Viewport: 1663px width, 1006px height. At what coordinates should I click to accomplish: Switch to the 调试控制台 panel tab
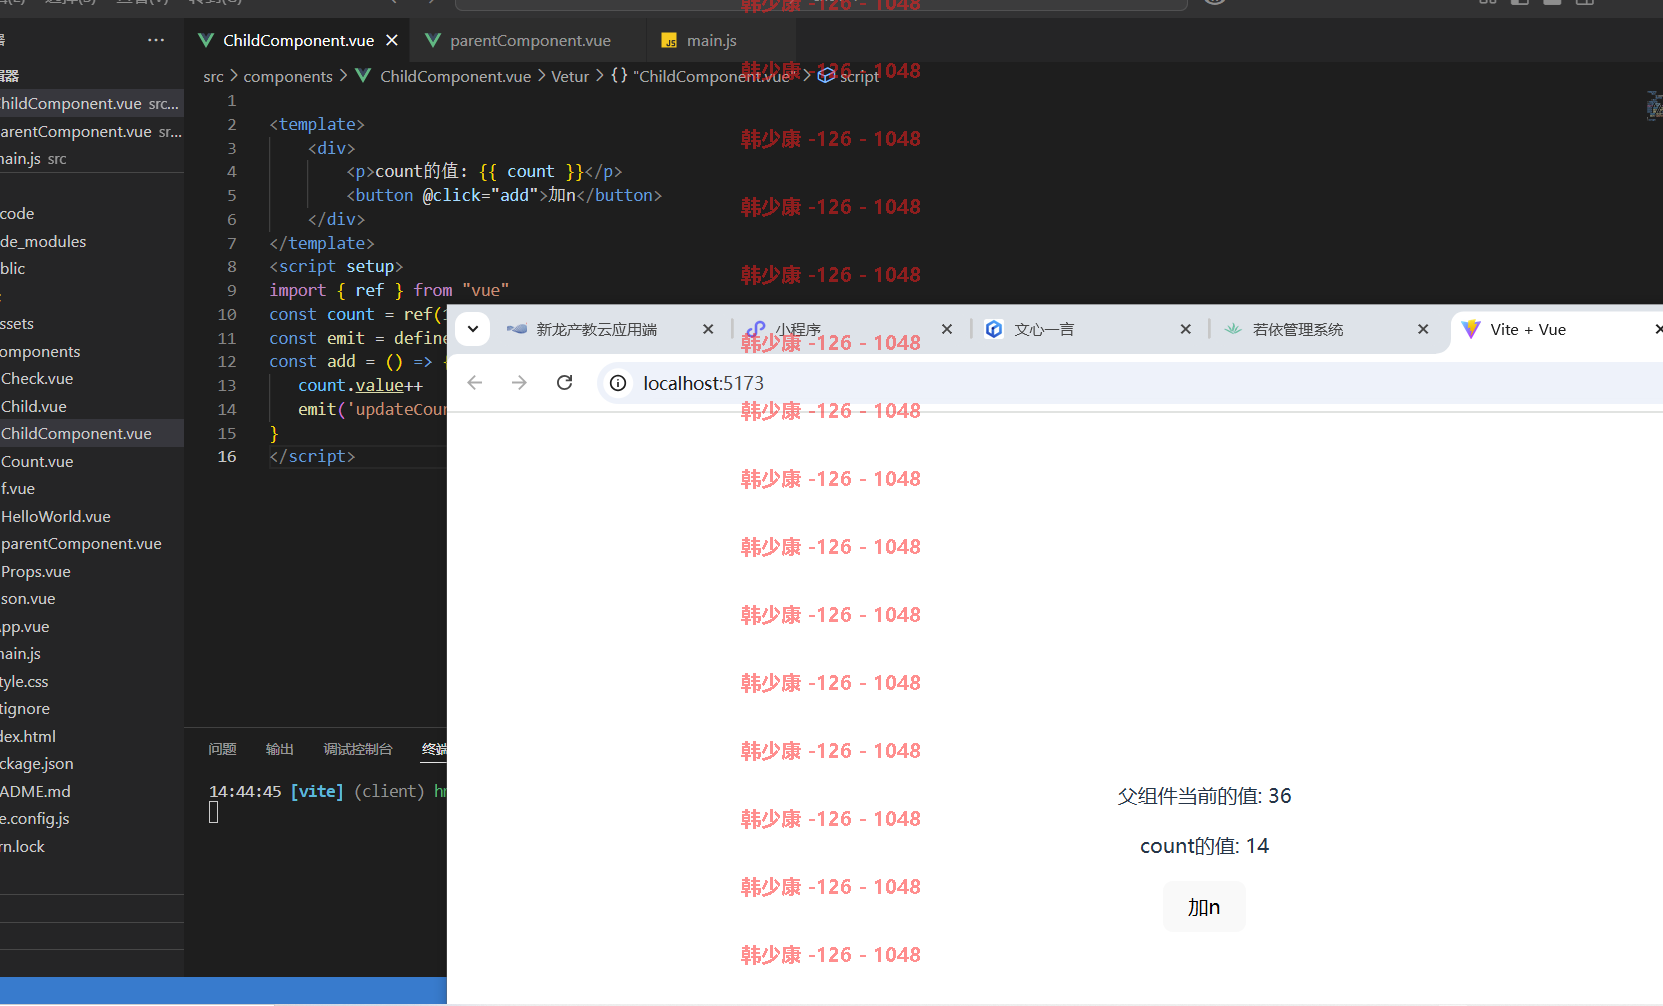tap(357, 749)
